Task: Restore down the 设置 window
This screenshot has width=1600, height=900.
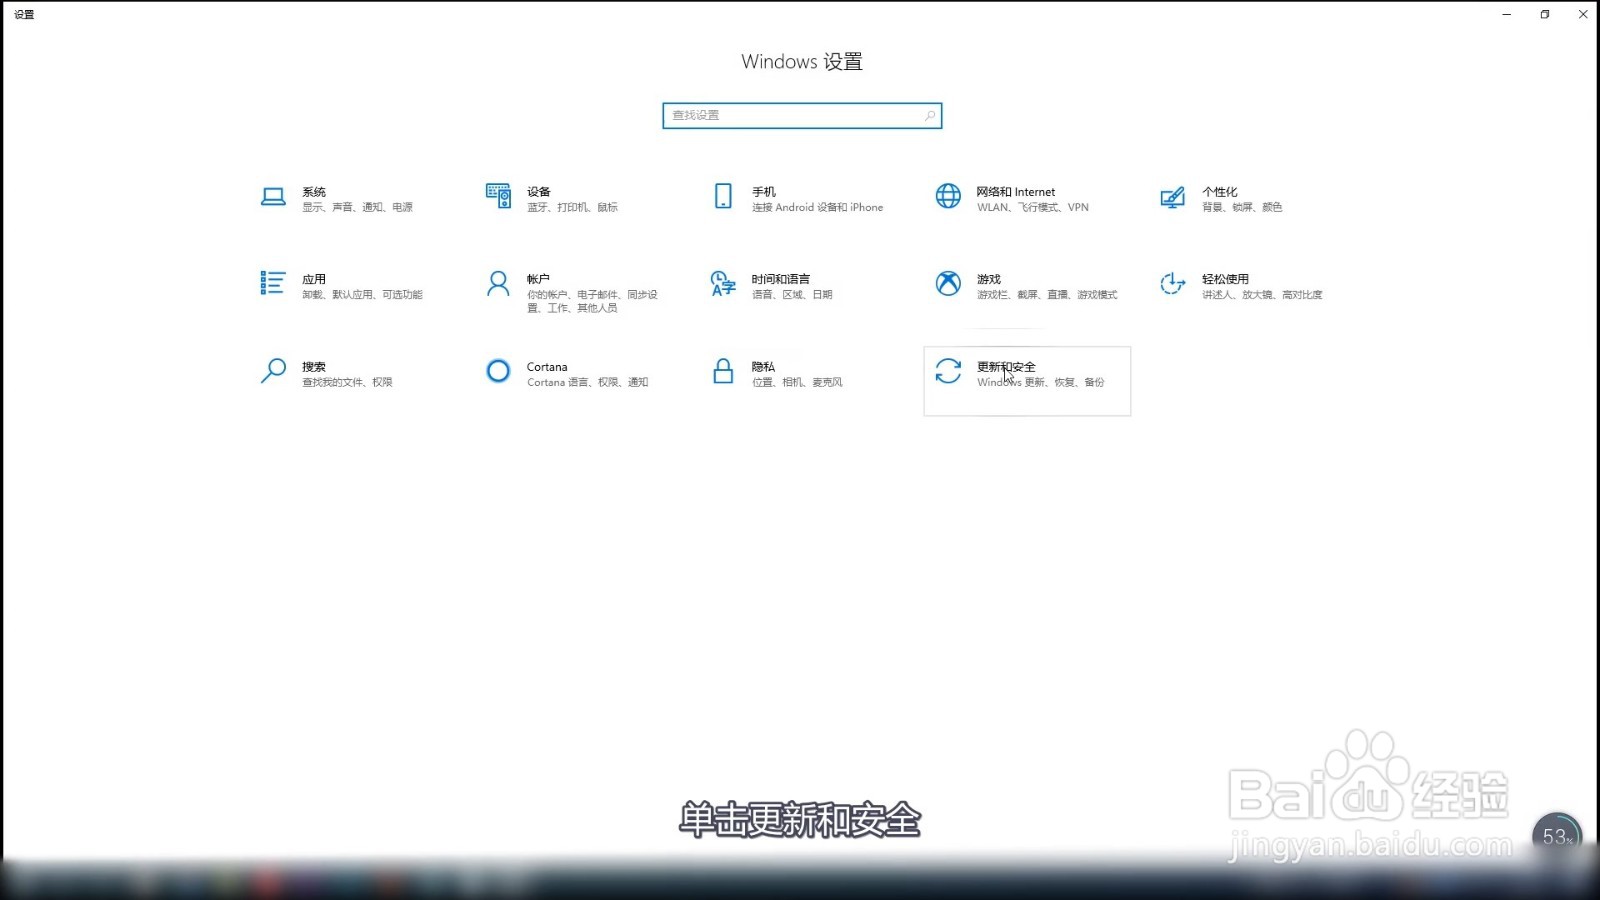Action: pos(1545,14)
